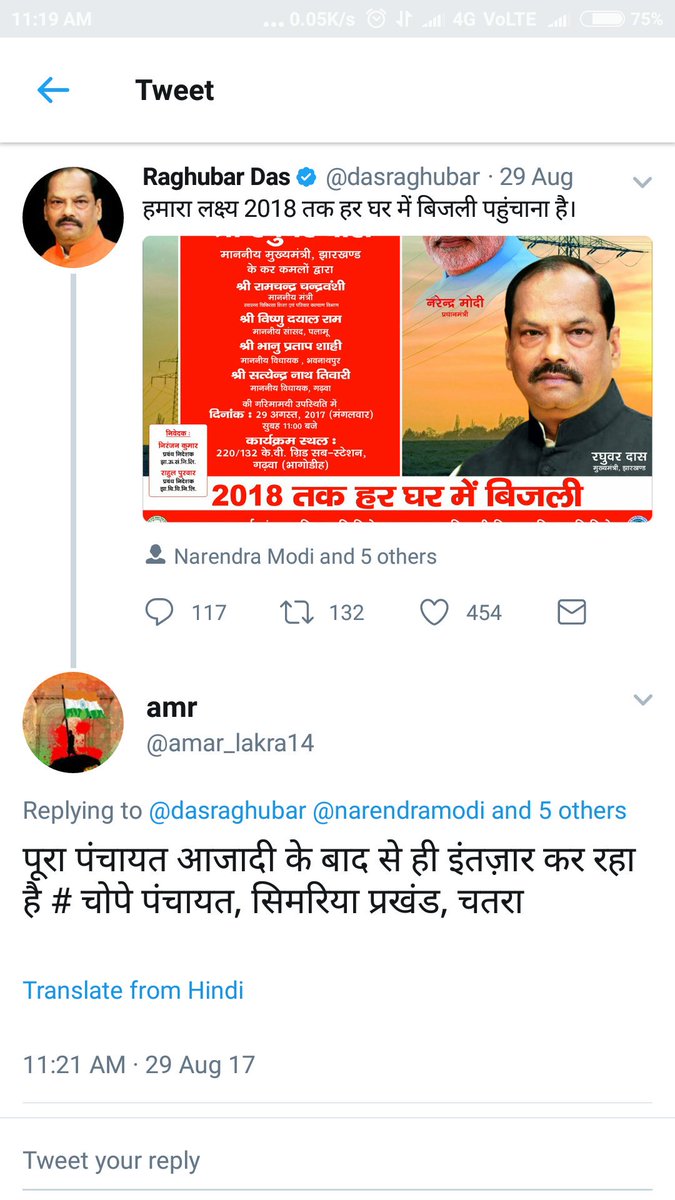Tap Raghubar Das verified badge
The width and height of the screenshot is (675, 1200).
click(307, 178)
